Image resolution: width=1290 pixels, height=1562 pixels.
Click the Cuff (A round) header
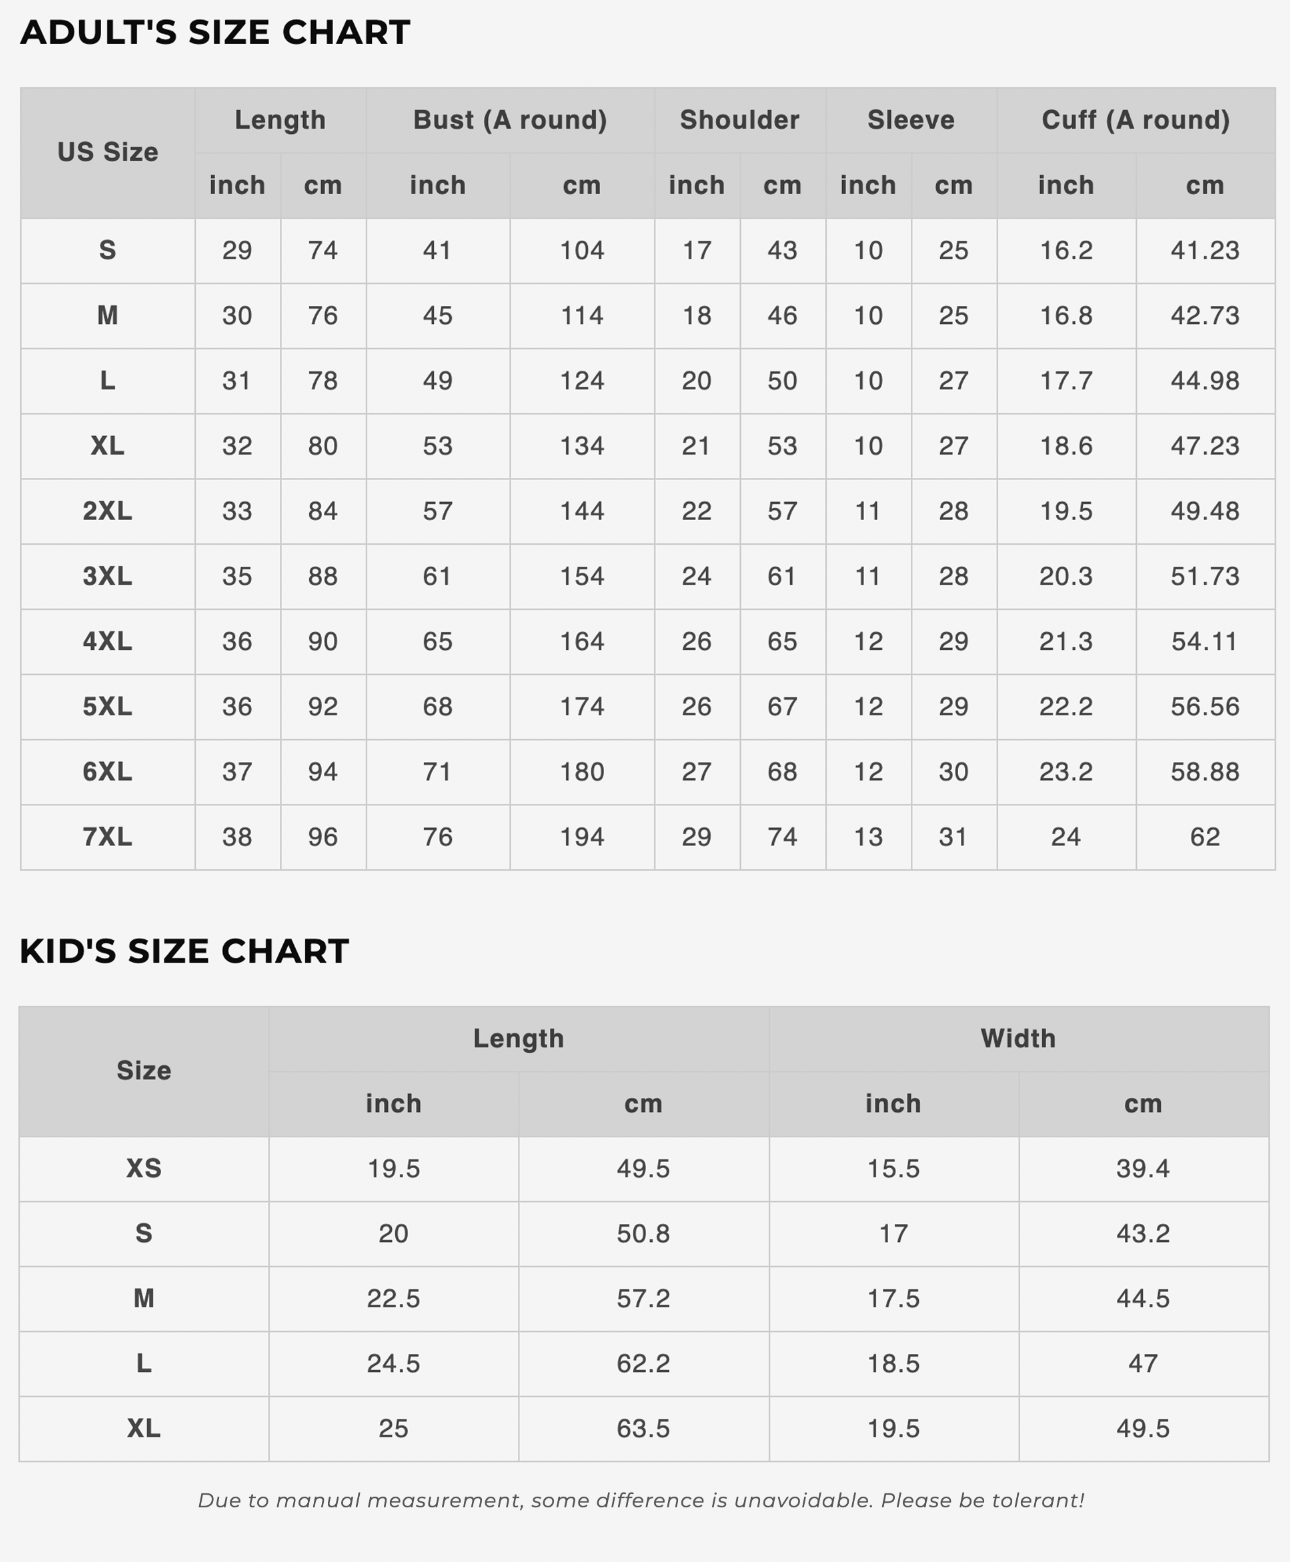coord(1135,120)
